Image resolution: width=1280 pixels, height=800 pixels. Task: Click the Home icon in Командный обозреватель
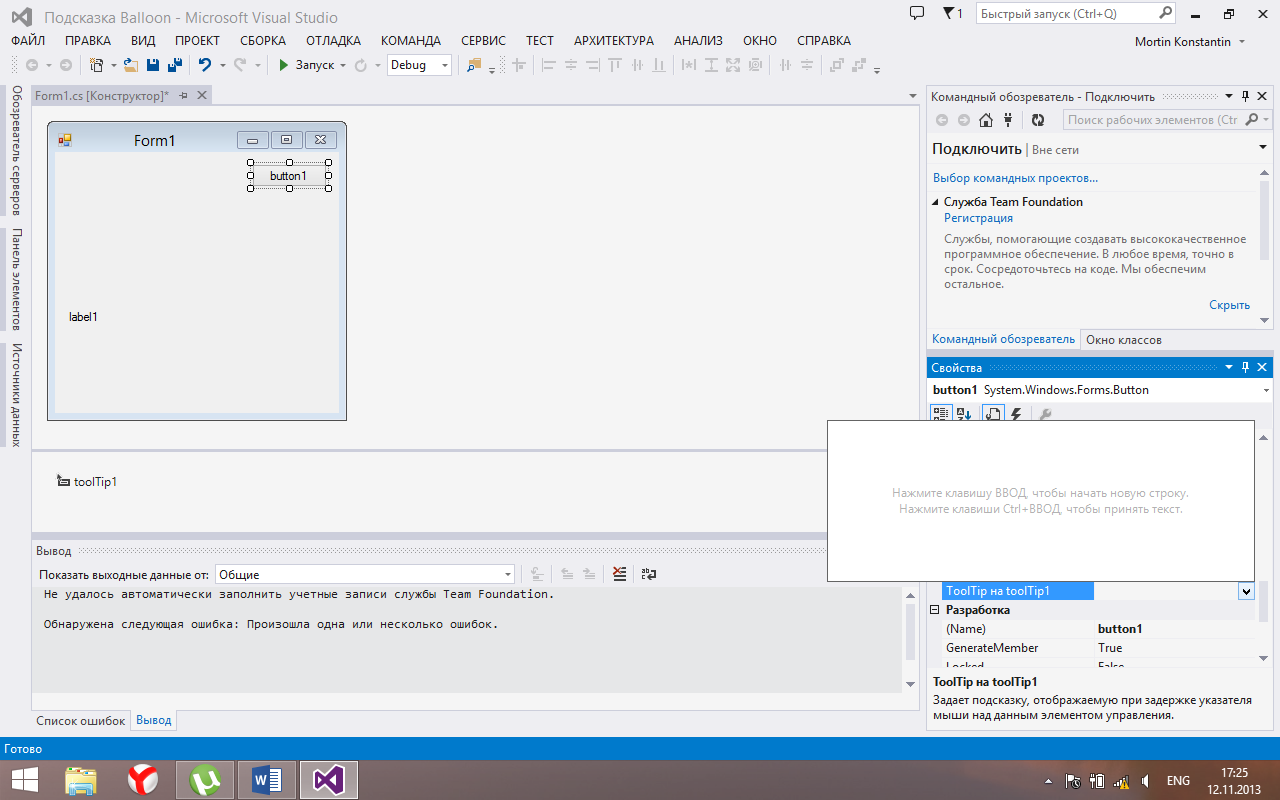(986, 120)
